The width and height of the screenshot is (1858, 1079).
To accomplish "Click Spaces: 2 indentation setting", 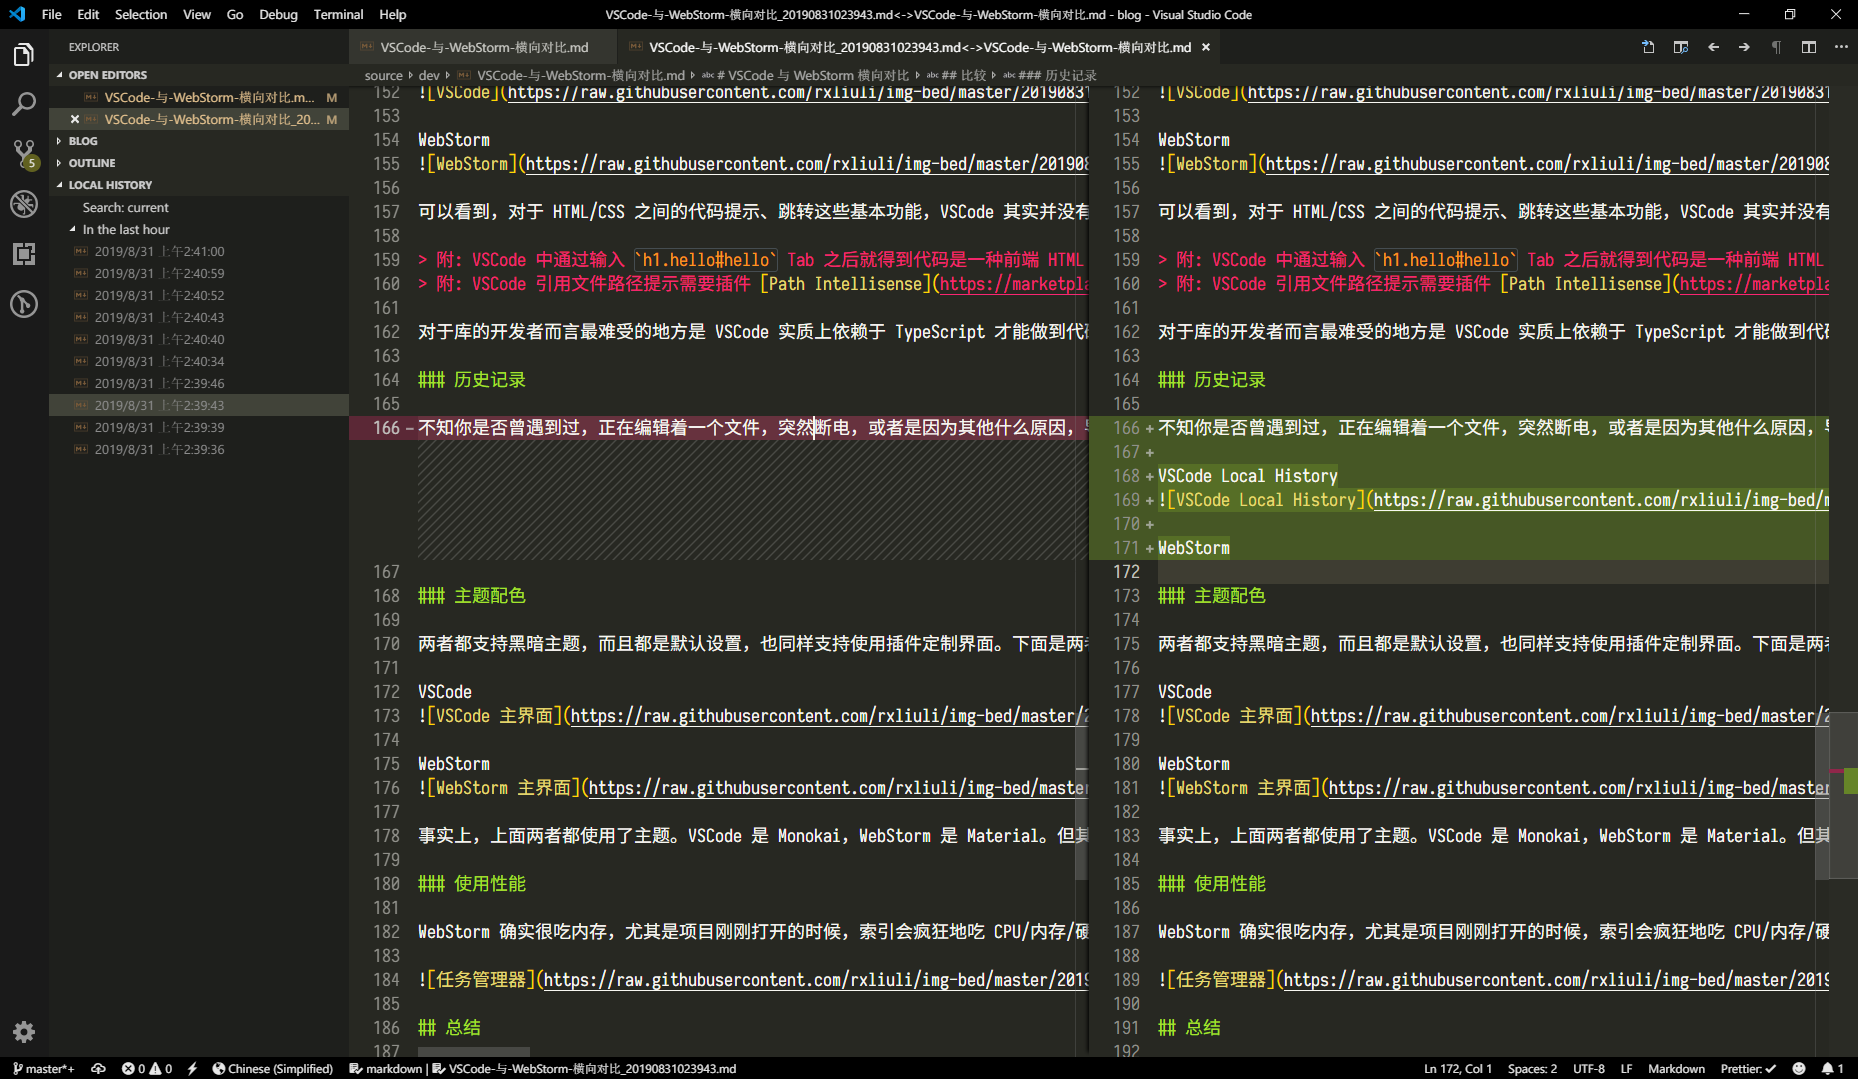I will [x=1532, y=1068].
